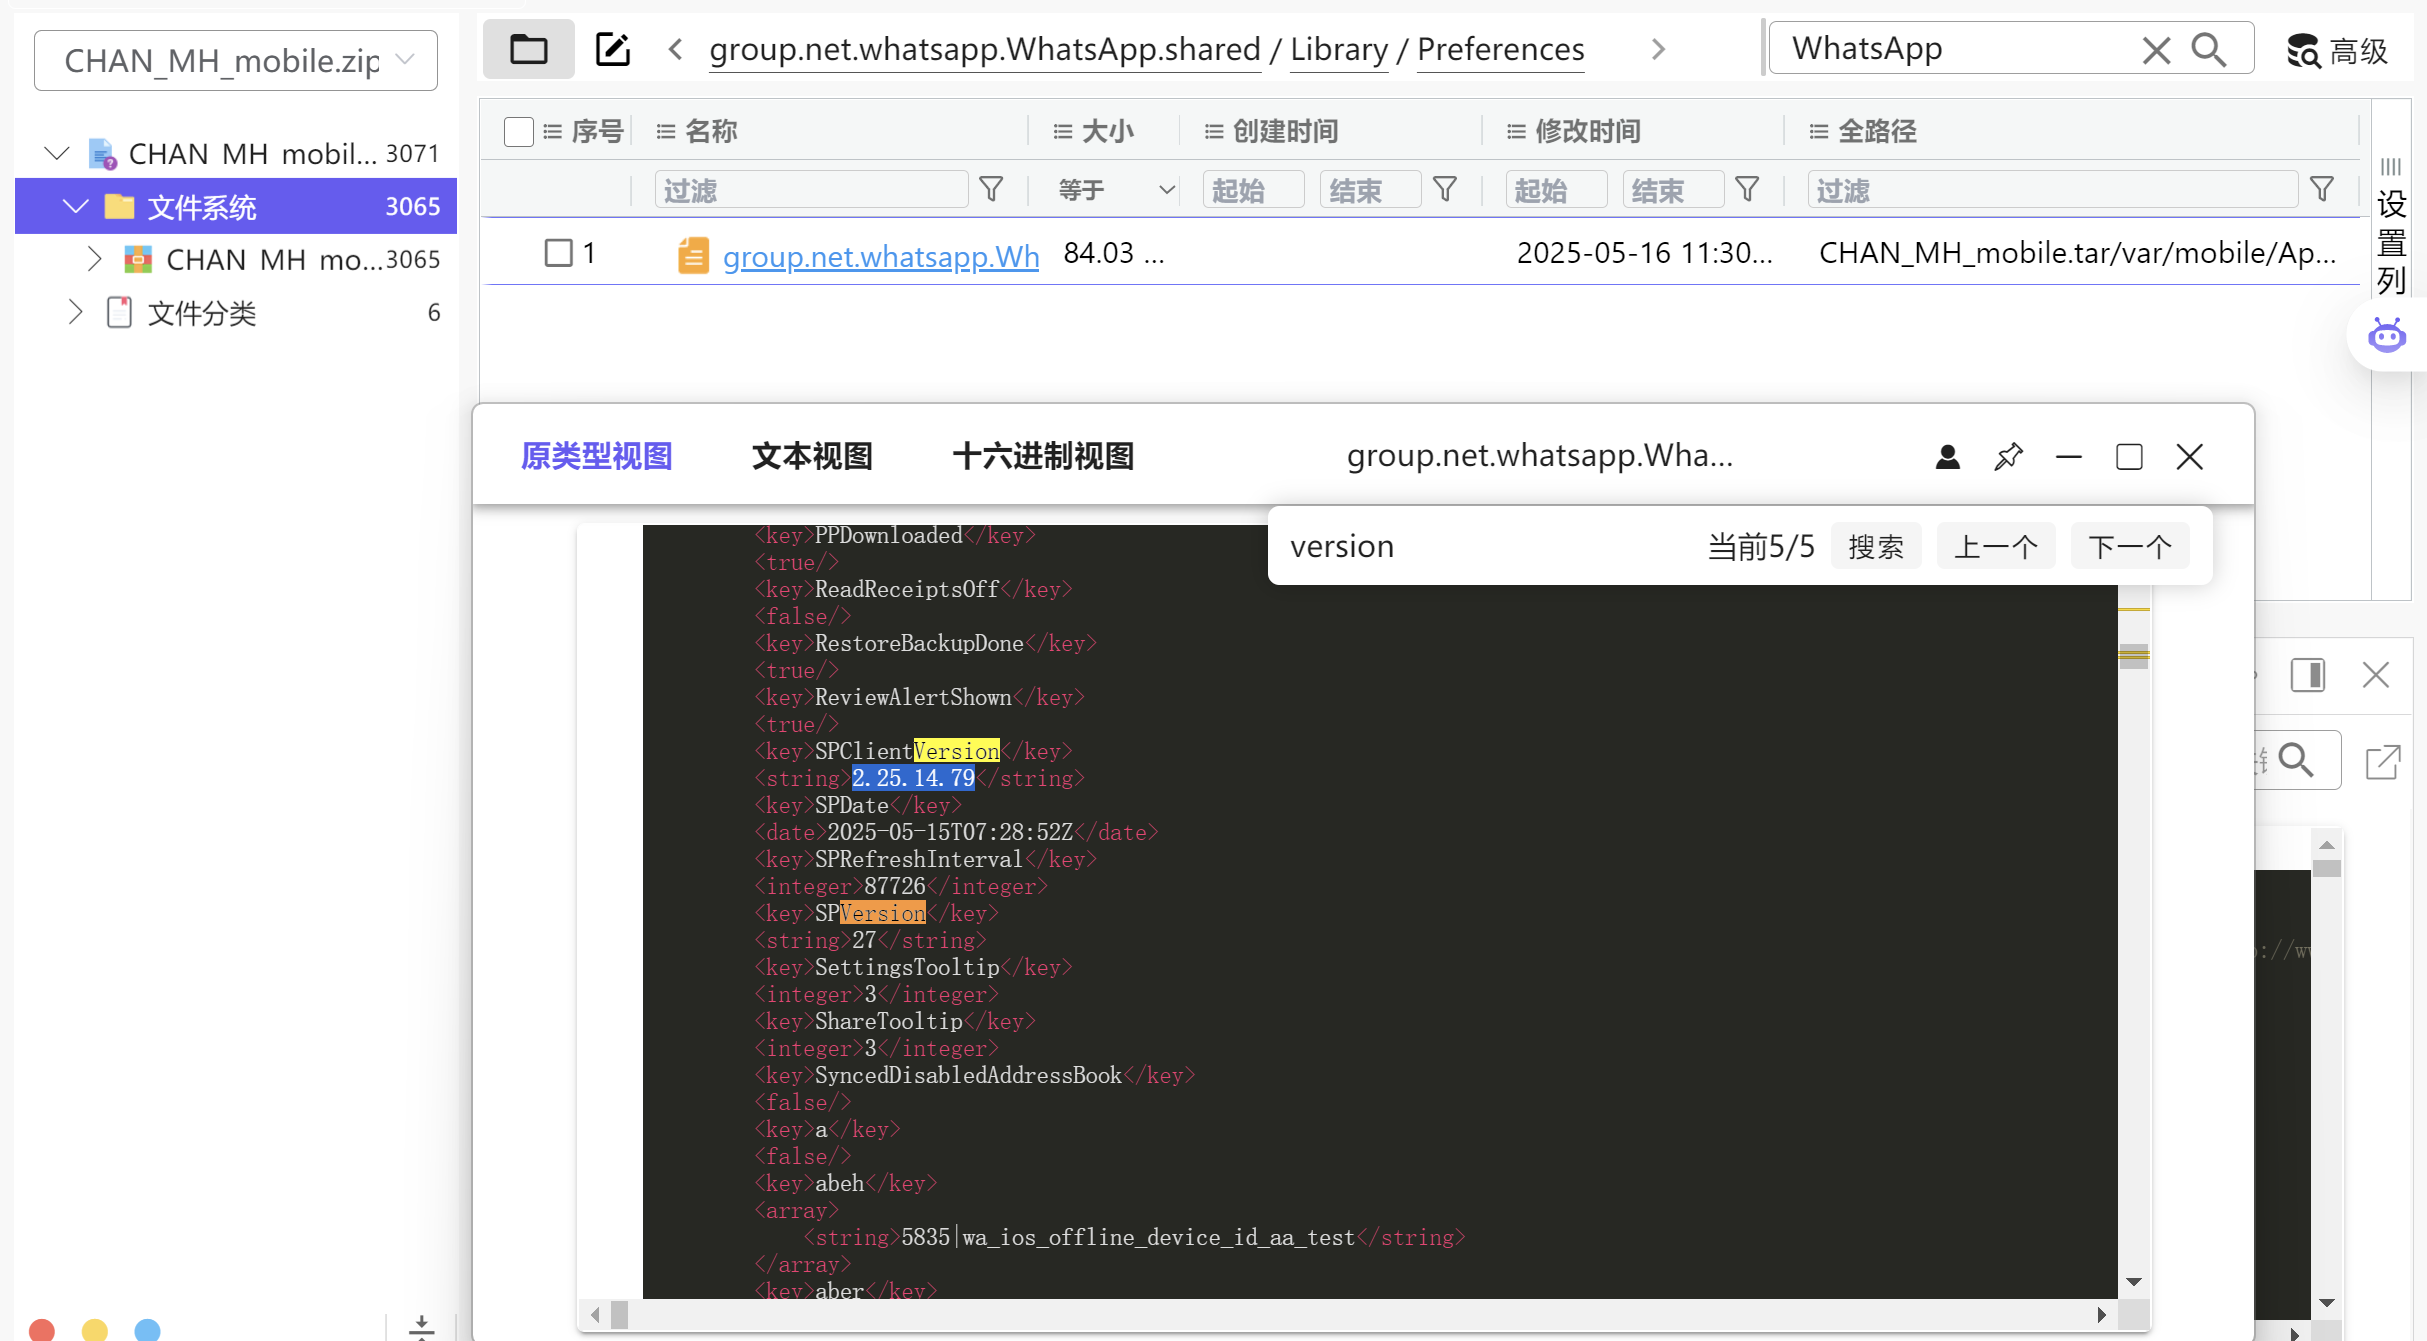Switch to the 十六进制视图 tab
2427x1341 pixels.
point(1043,456)
